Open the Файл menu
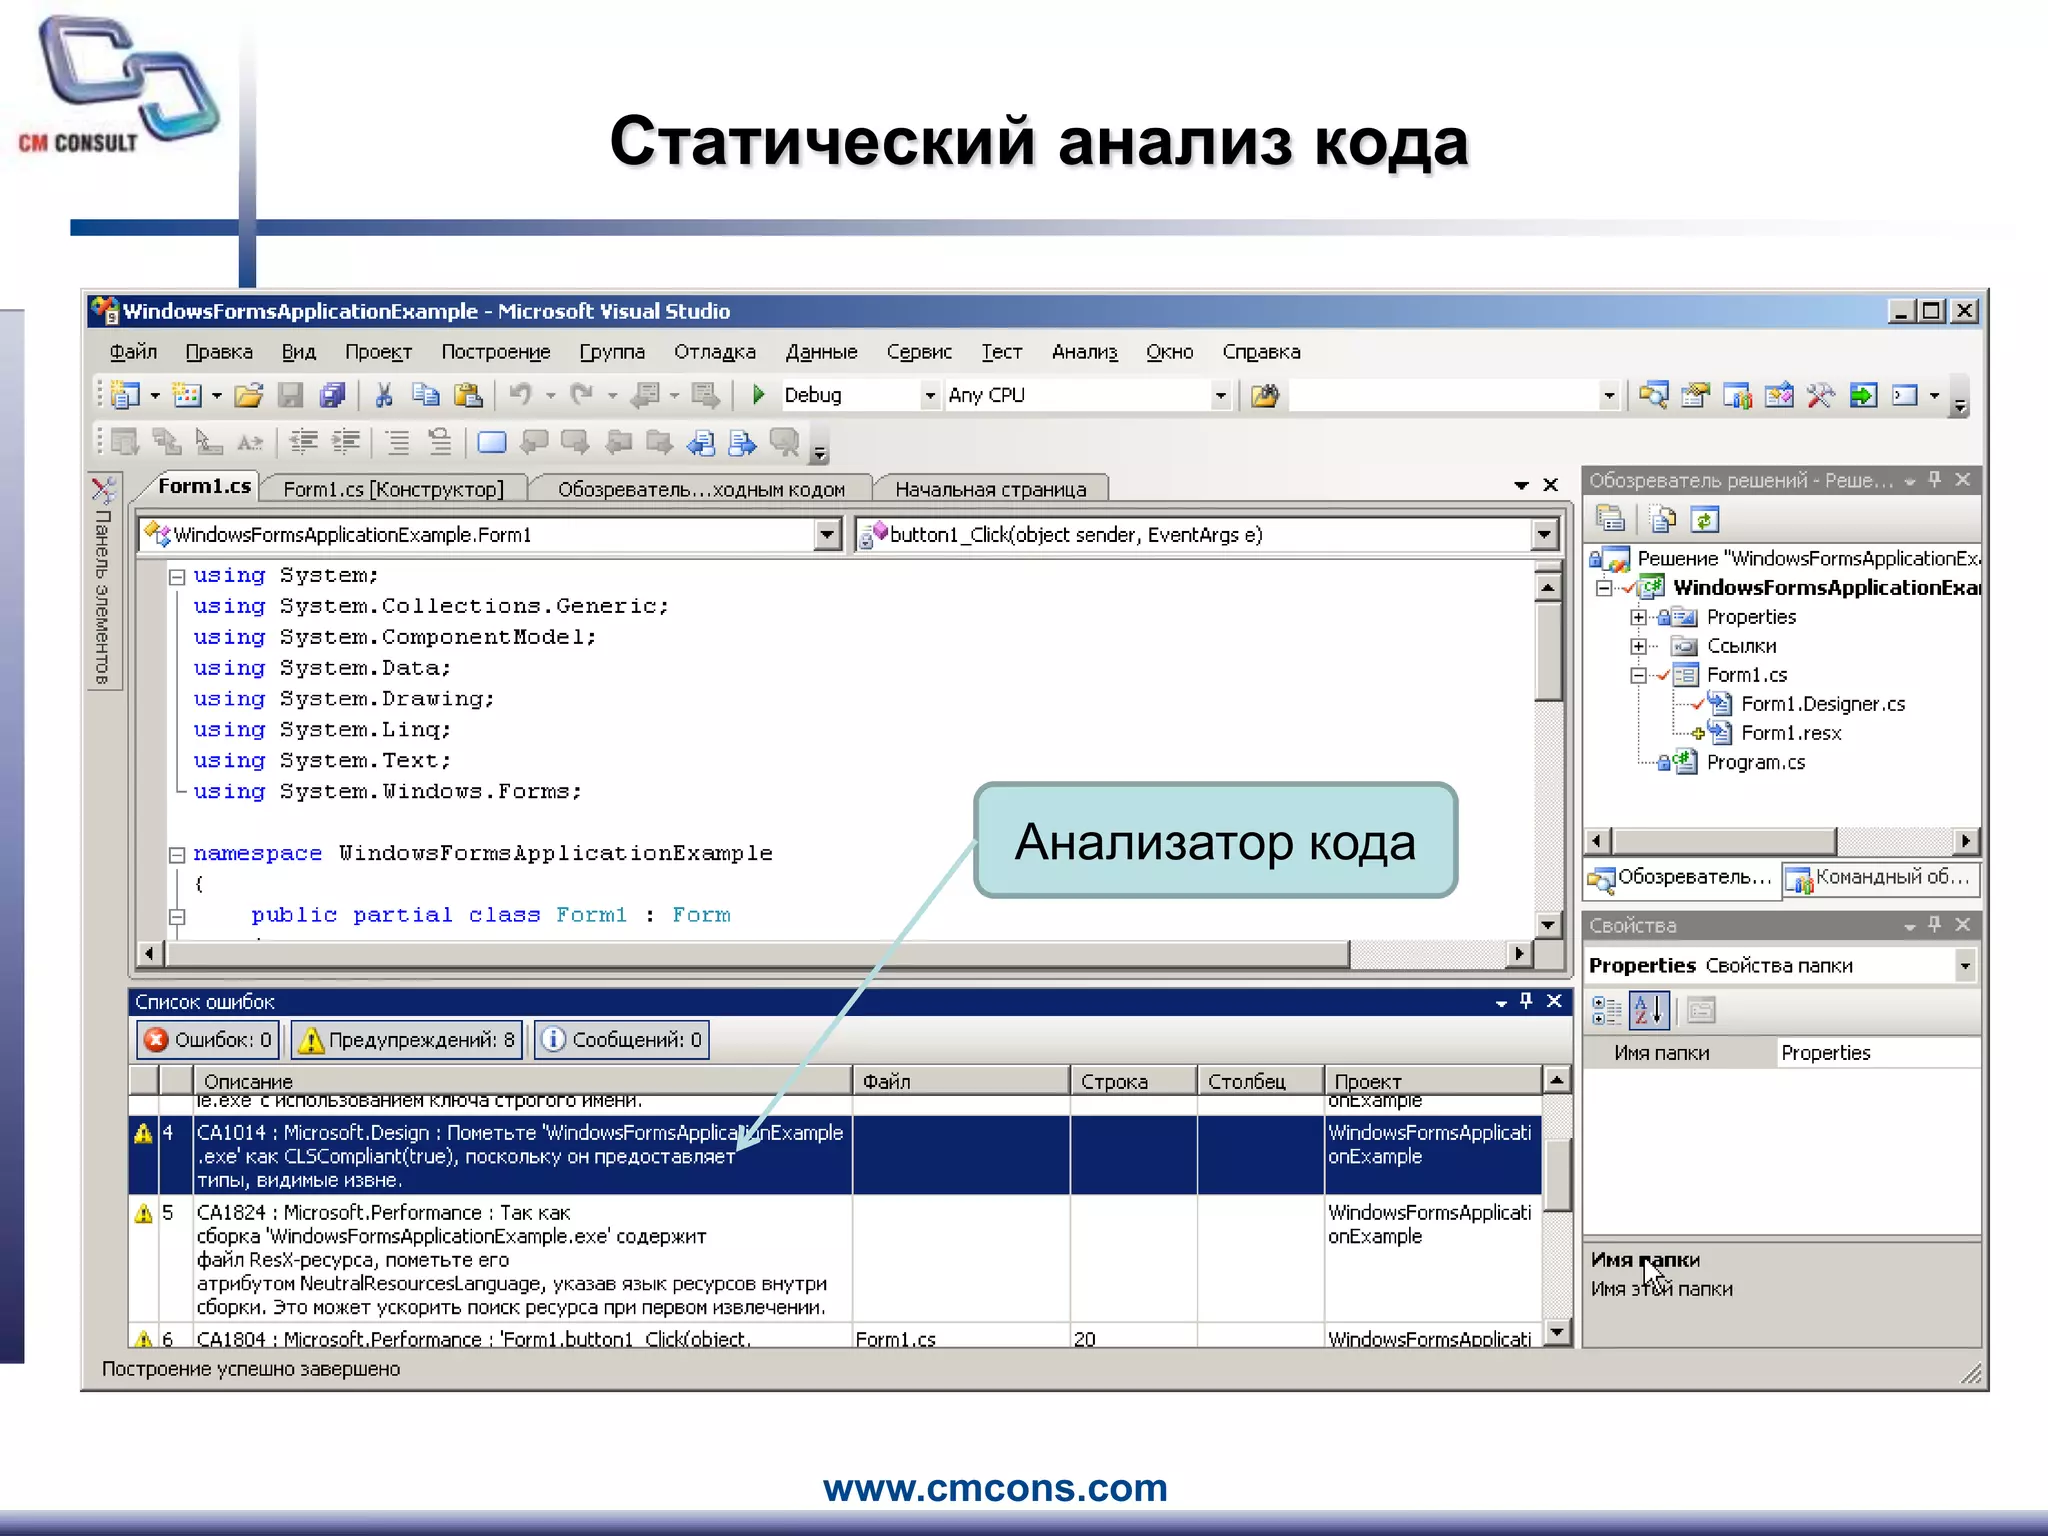The image size is (2048, 1536). [133, 352]
